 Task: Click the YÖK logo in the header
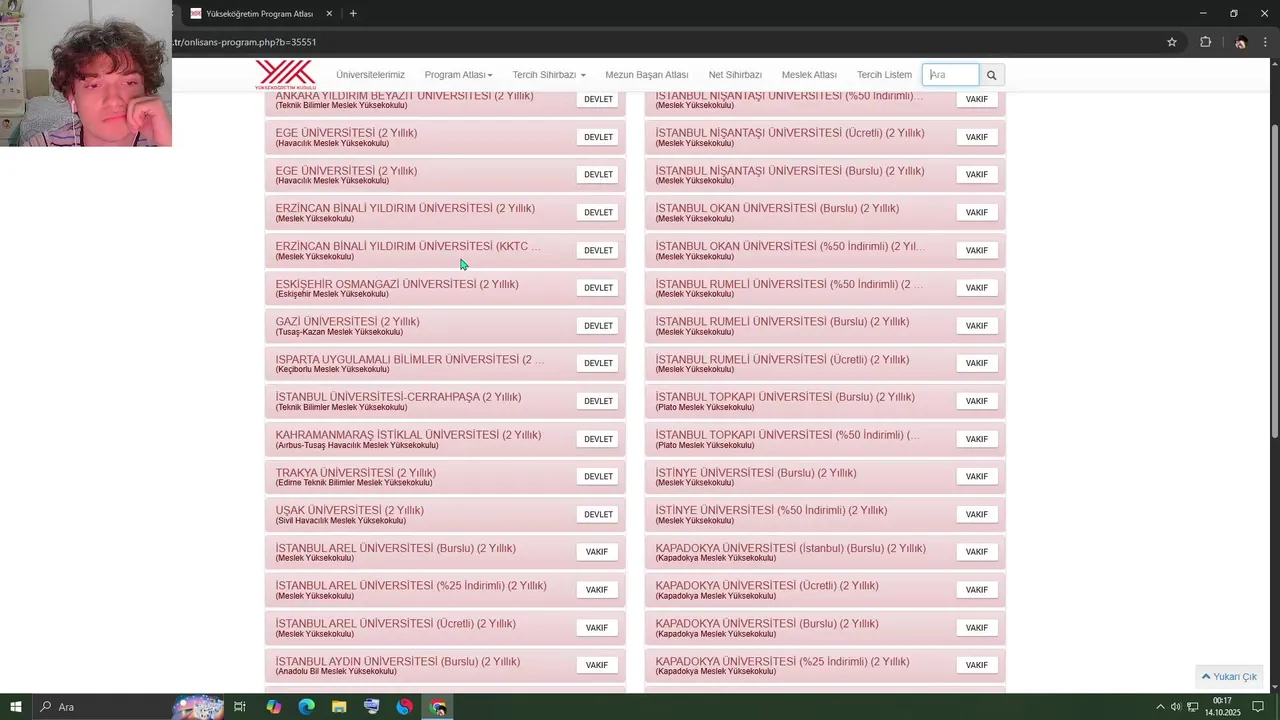[x=285, y=75]
